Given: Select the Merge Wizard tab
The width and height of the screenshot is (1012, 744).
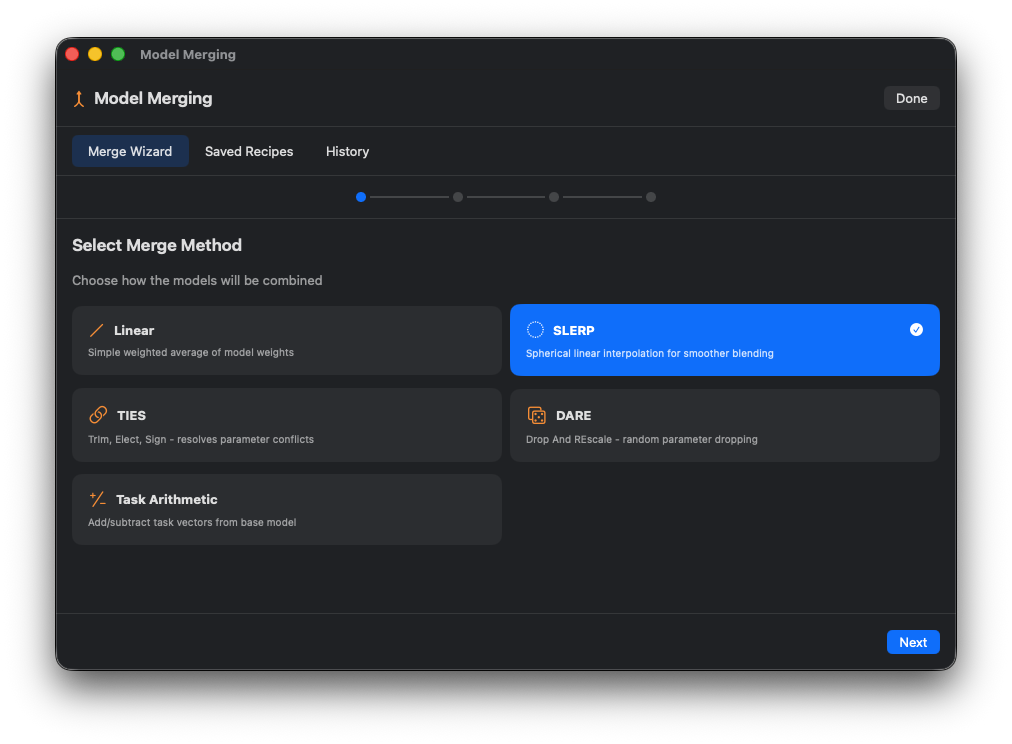Looking at the screenshot, I should coord(130,151).
